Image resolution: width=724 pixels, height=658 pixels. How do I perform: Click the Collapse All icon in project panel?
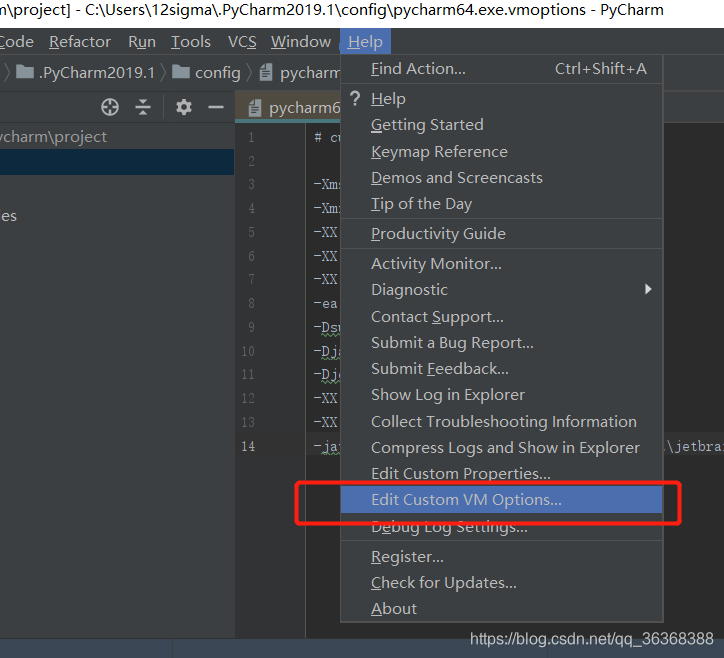pyautogui.click(x=143, y=107)
